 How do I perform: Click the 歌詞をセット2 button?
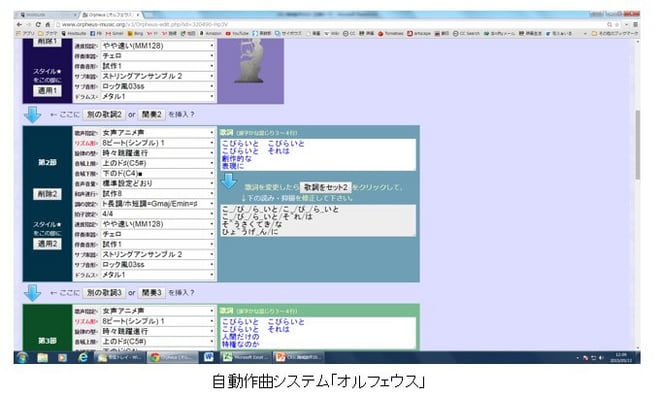coord(326,187)
